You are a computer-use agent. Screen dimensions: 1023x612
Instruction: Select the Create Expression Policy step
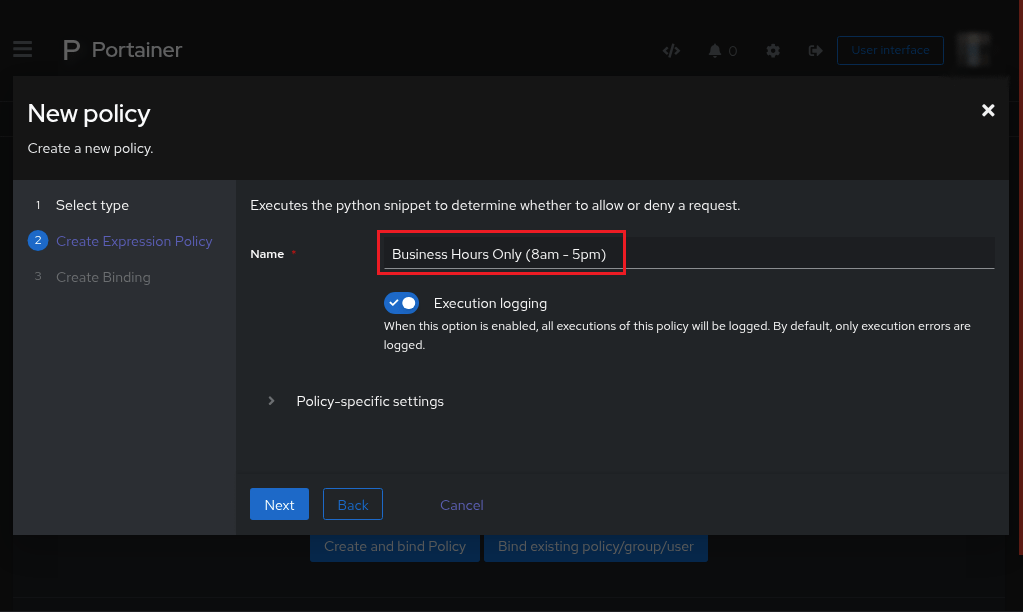tap(134, 241)
